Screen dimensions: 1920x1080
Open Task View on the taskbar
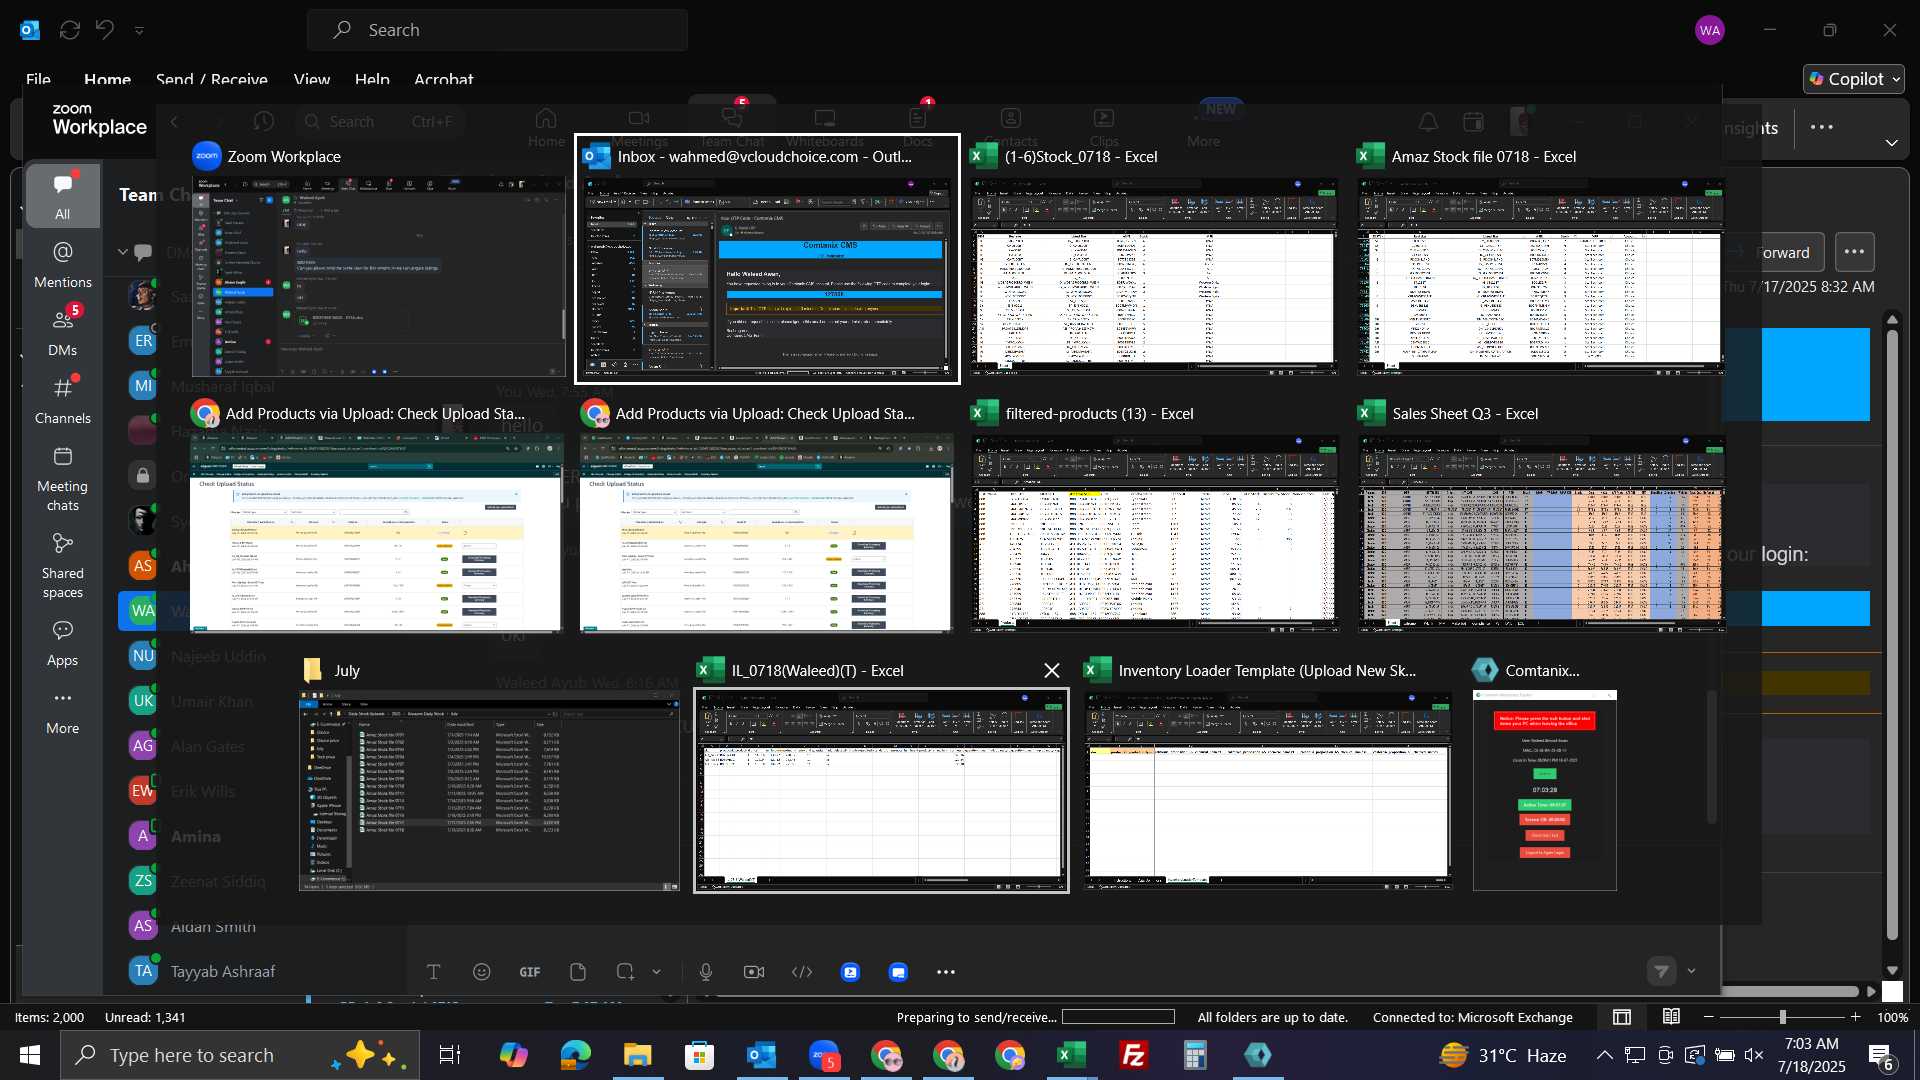(x=450, y=1055)
